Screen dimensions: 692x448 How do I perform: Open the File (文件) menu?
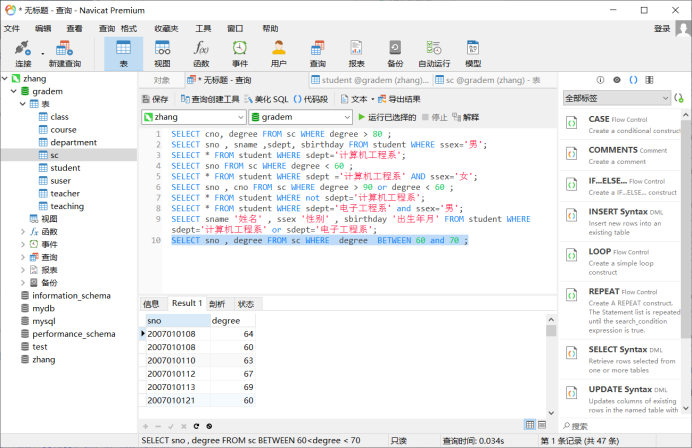coord(12,29)
